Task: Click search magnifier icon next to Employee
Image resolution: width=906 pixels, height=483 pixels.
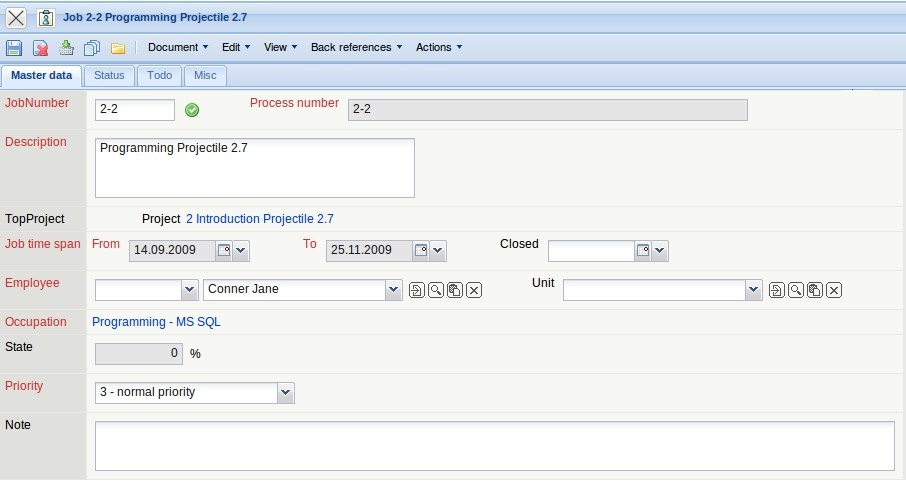Action: click(436, 290)
